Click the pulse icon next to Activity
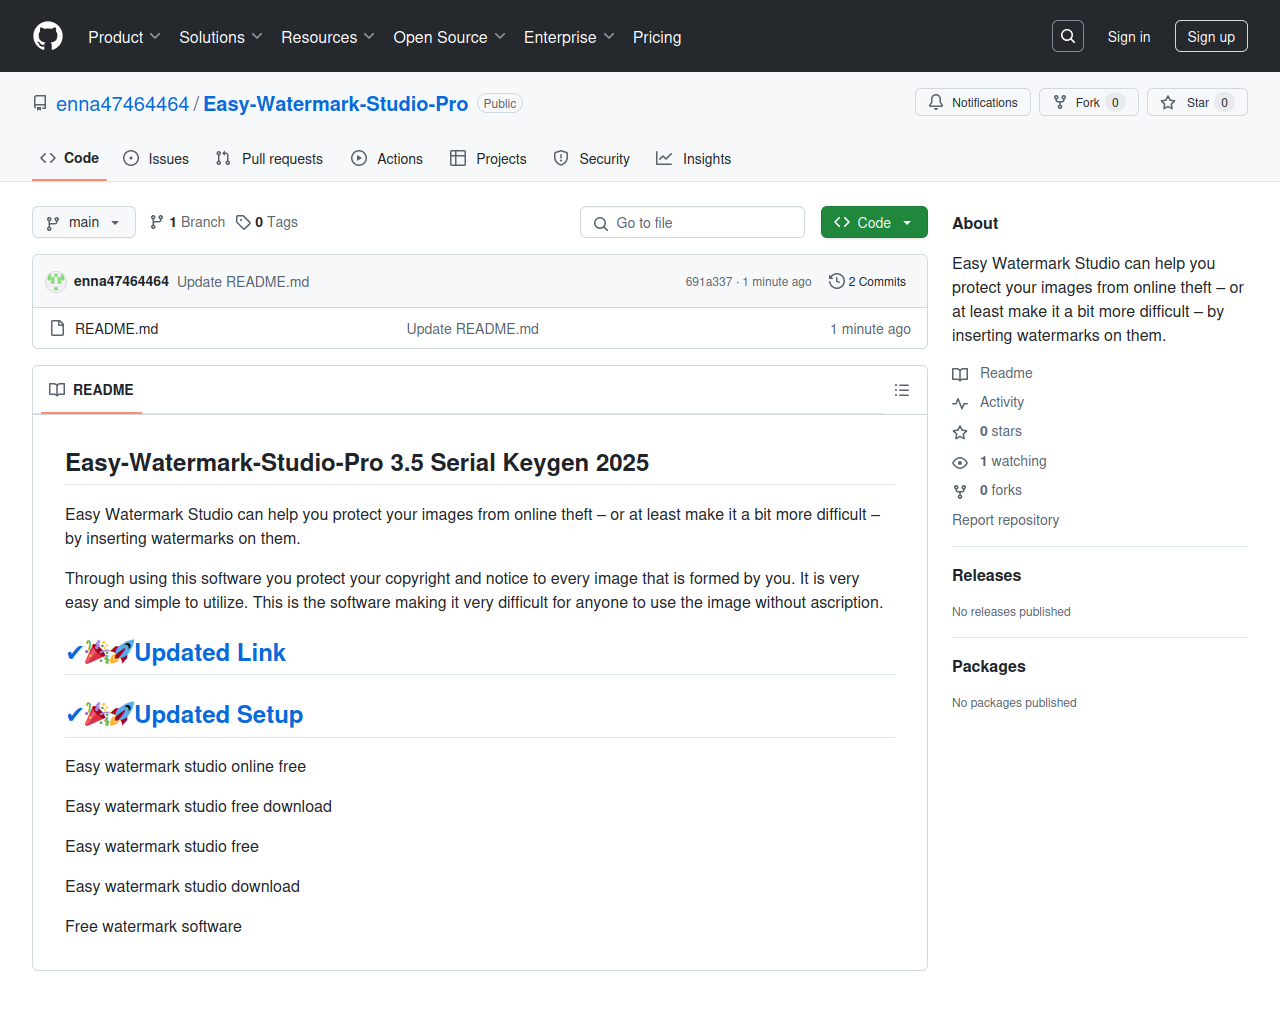 (960, 403)
